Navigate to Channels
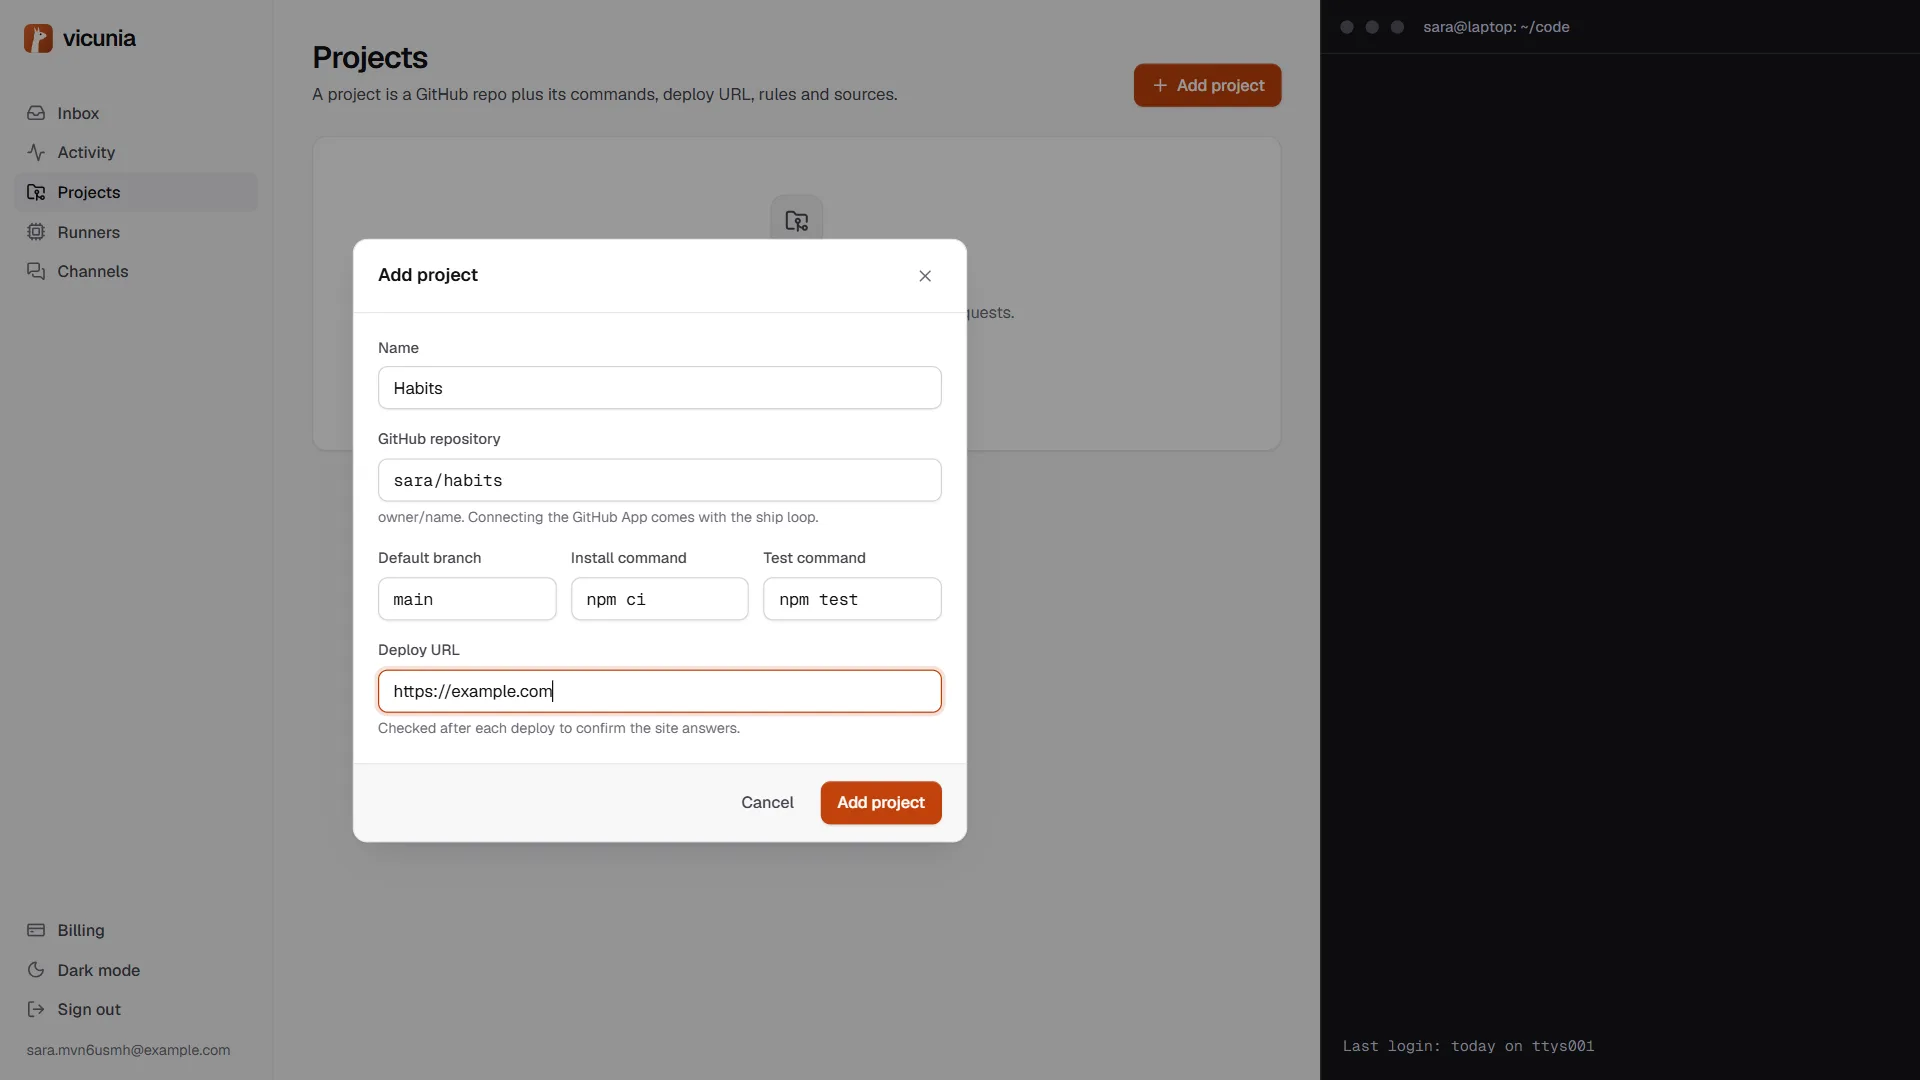The image size is (1920, 1080). click(136, 271)
